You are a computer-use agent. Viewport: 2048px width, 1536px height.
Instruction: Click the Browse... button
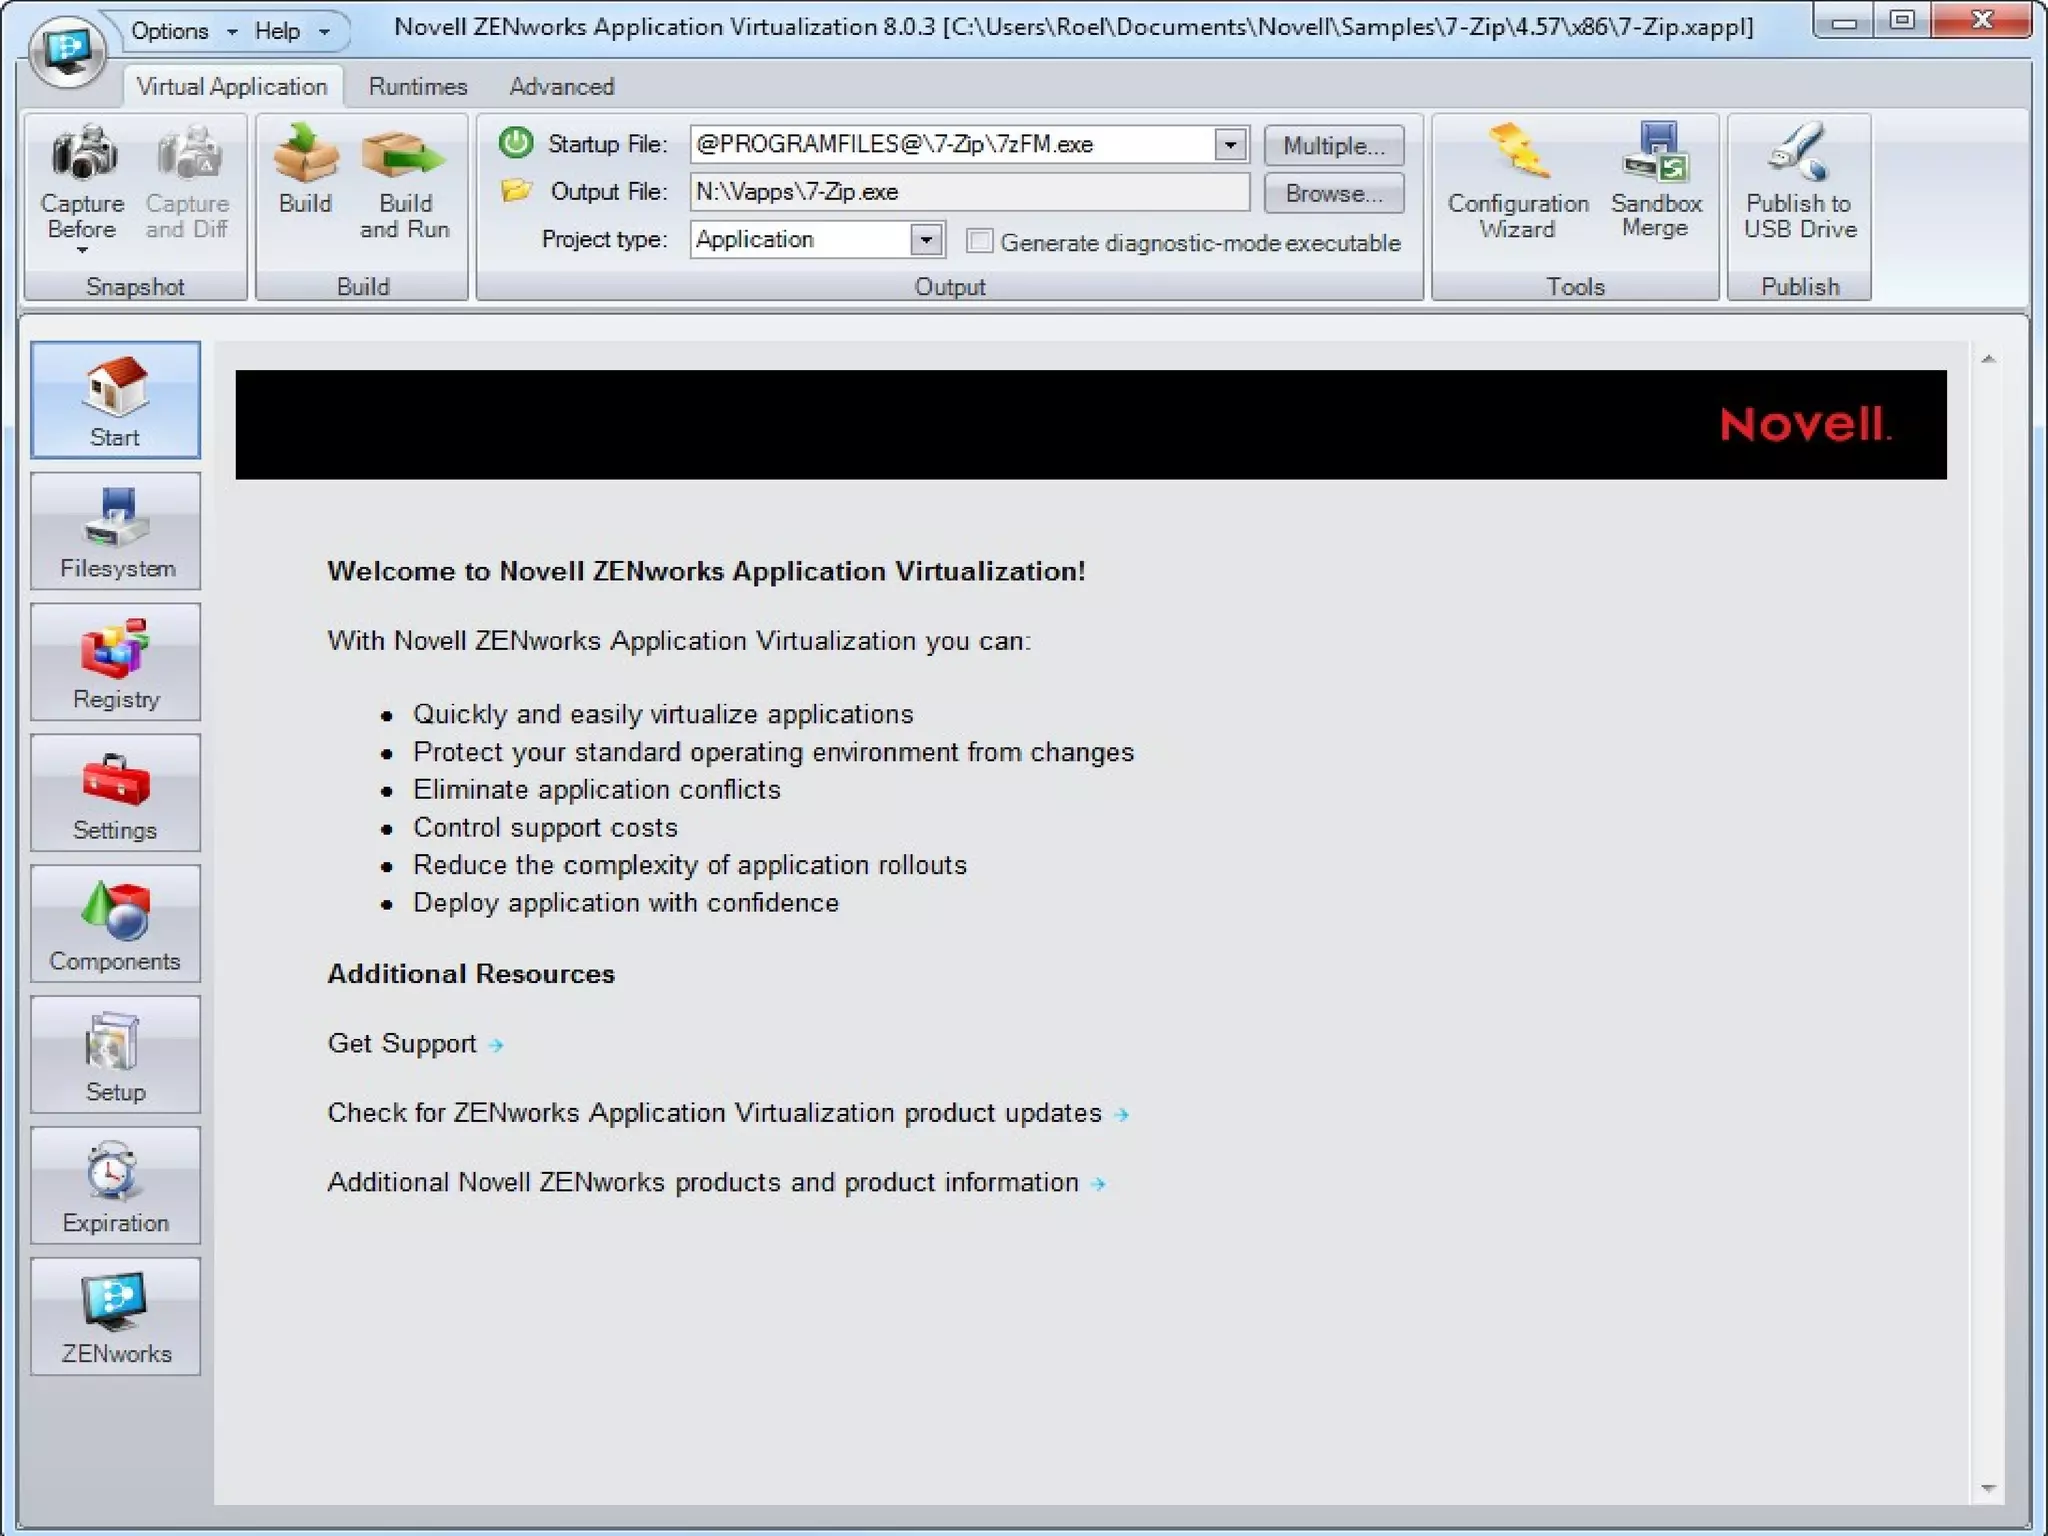(x=1334, y=193)
